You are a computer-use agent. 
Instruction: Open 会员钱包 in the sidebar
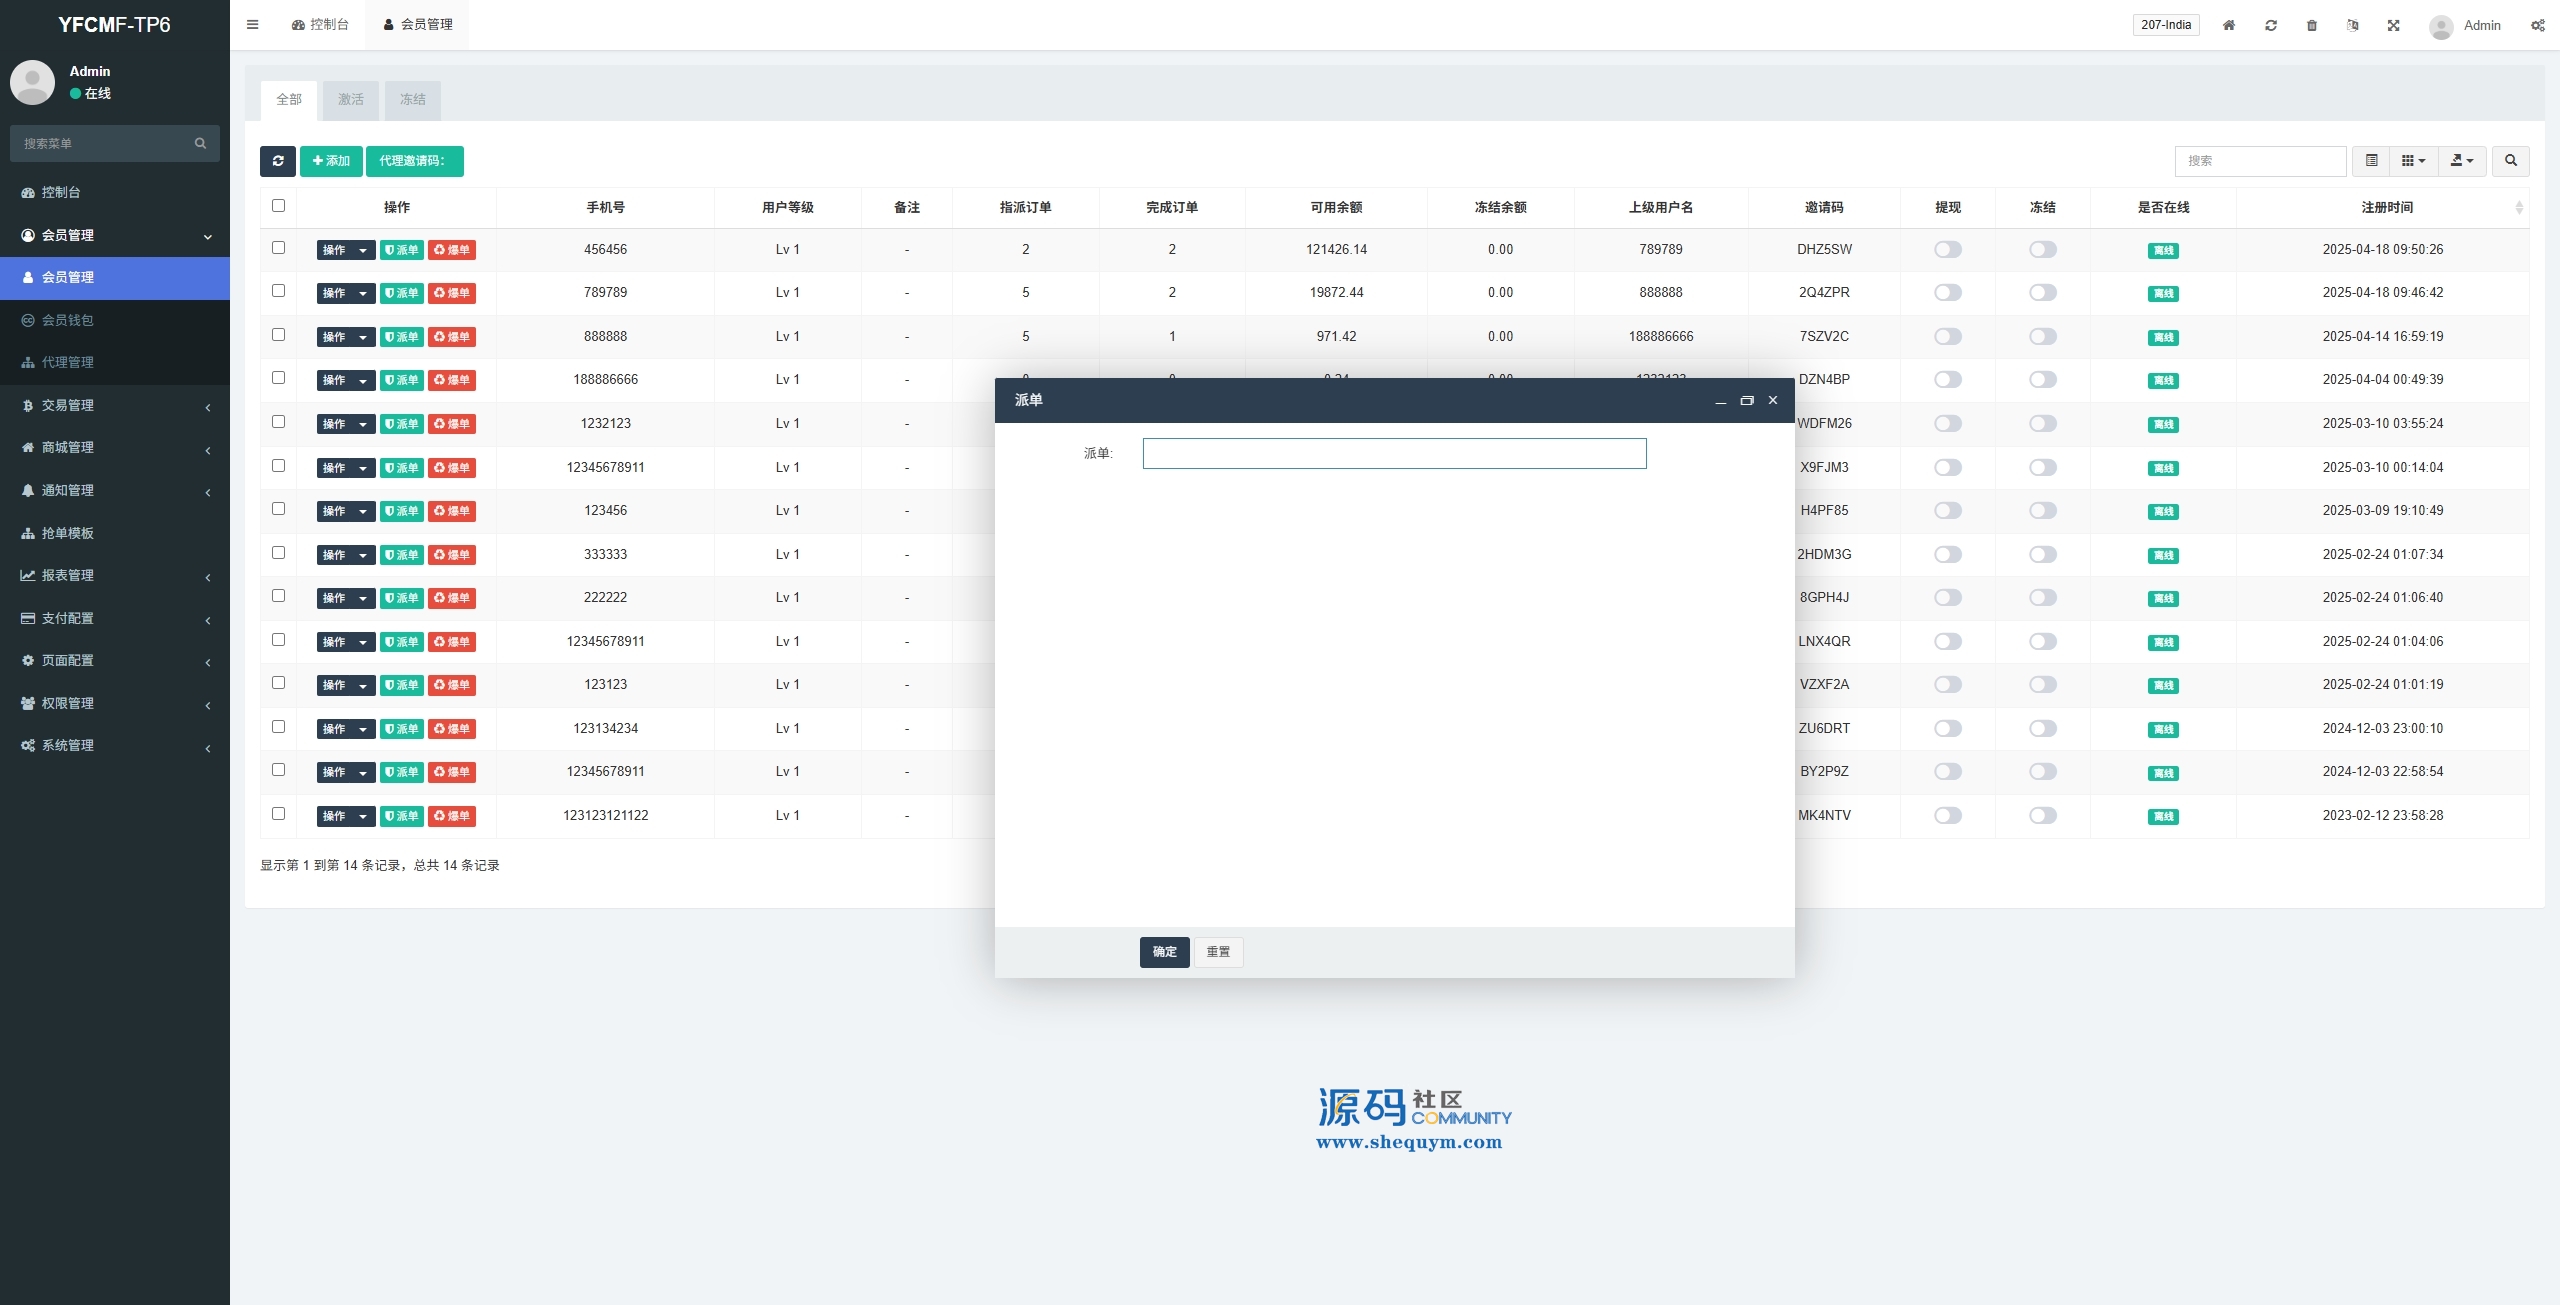pyautogui.click(x=68, y=320)
